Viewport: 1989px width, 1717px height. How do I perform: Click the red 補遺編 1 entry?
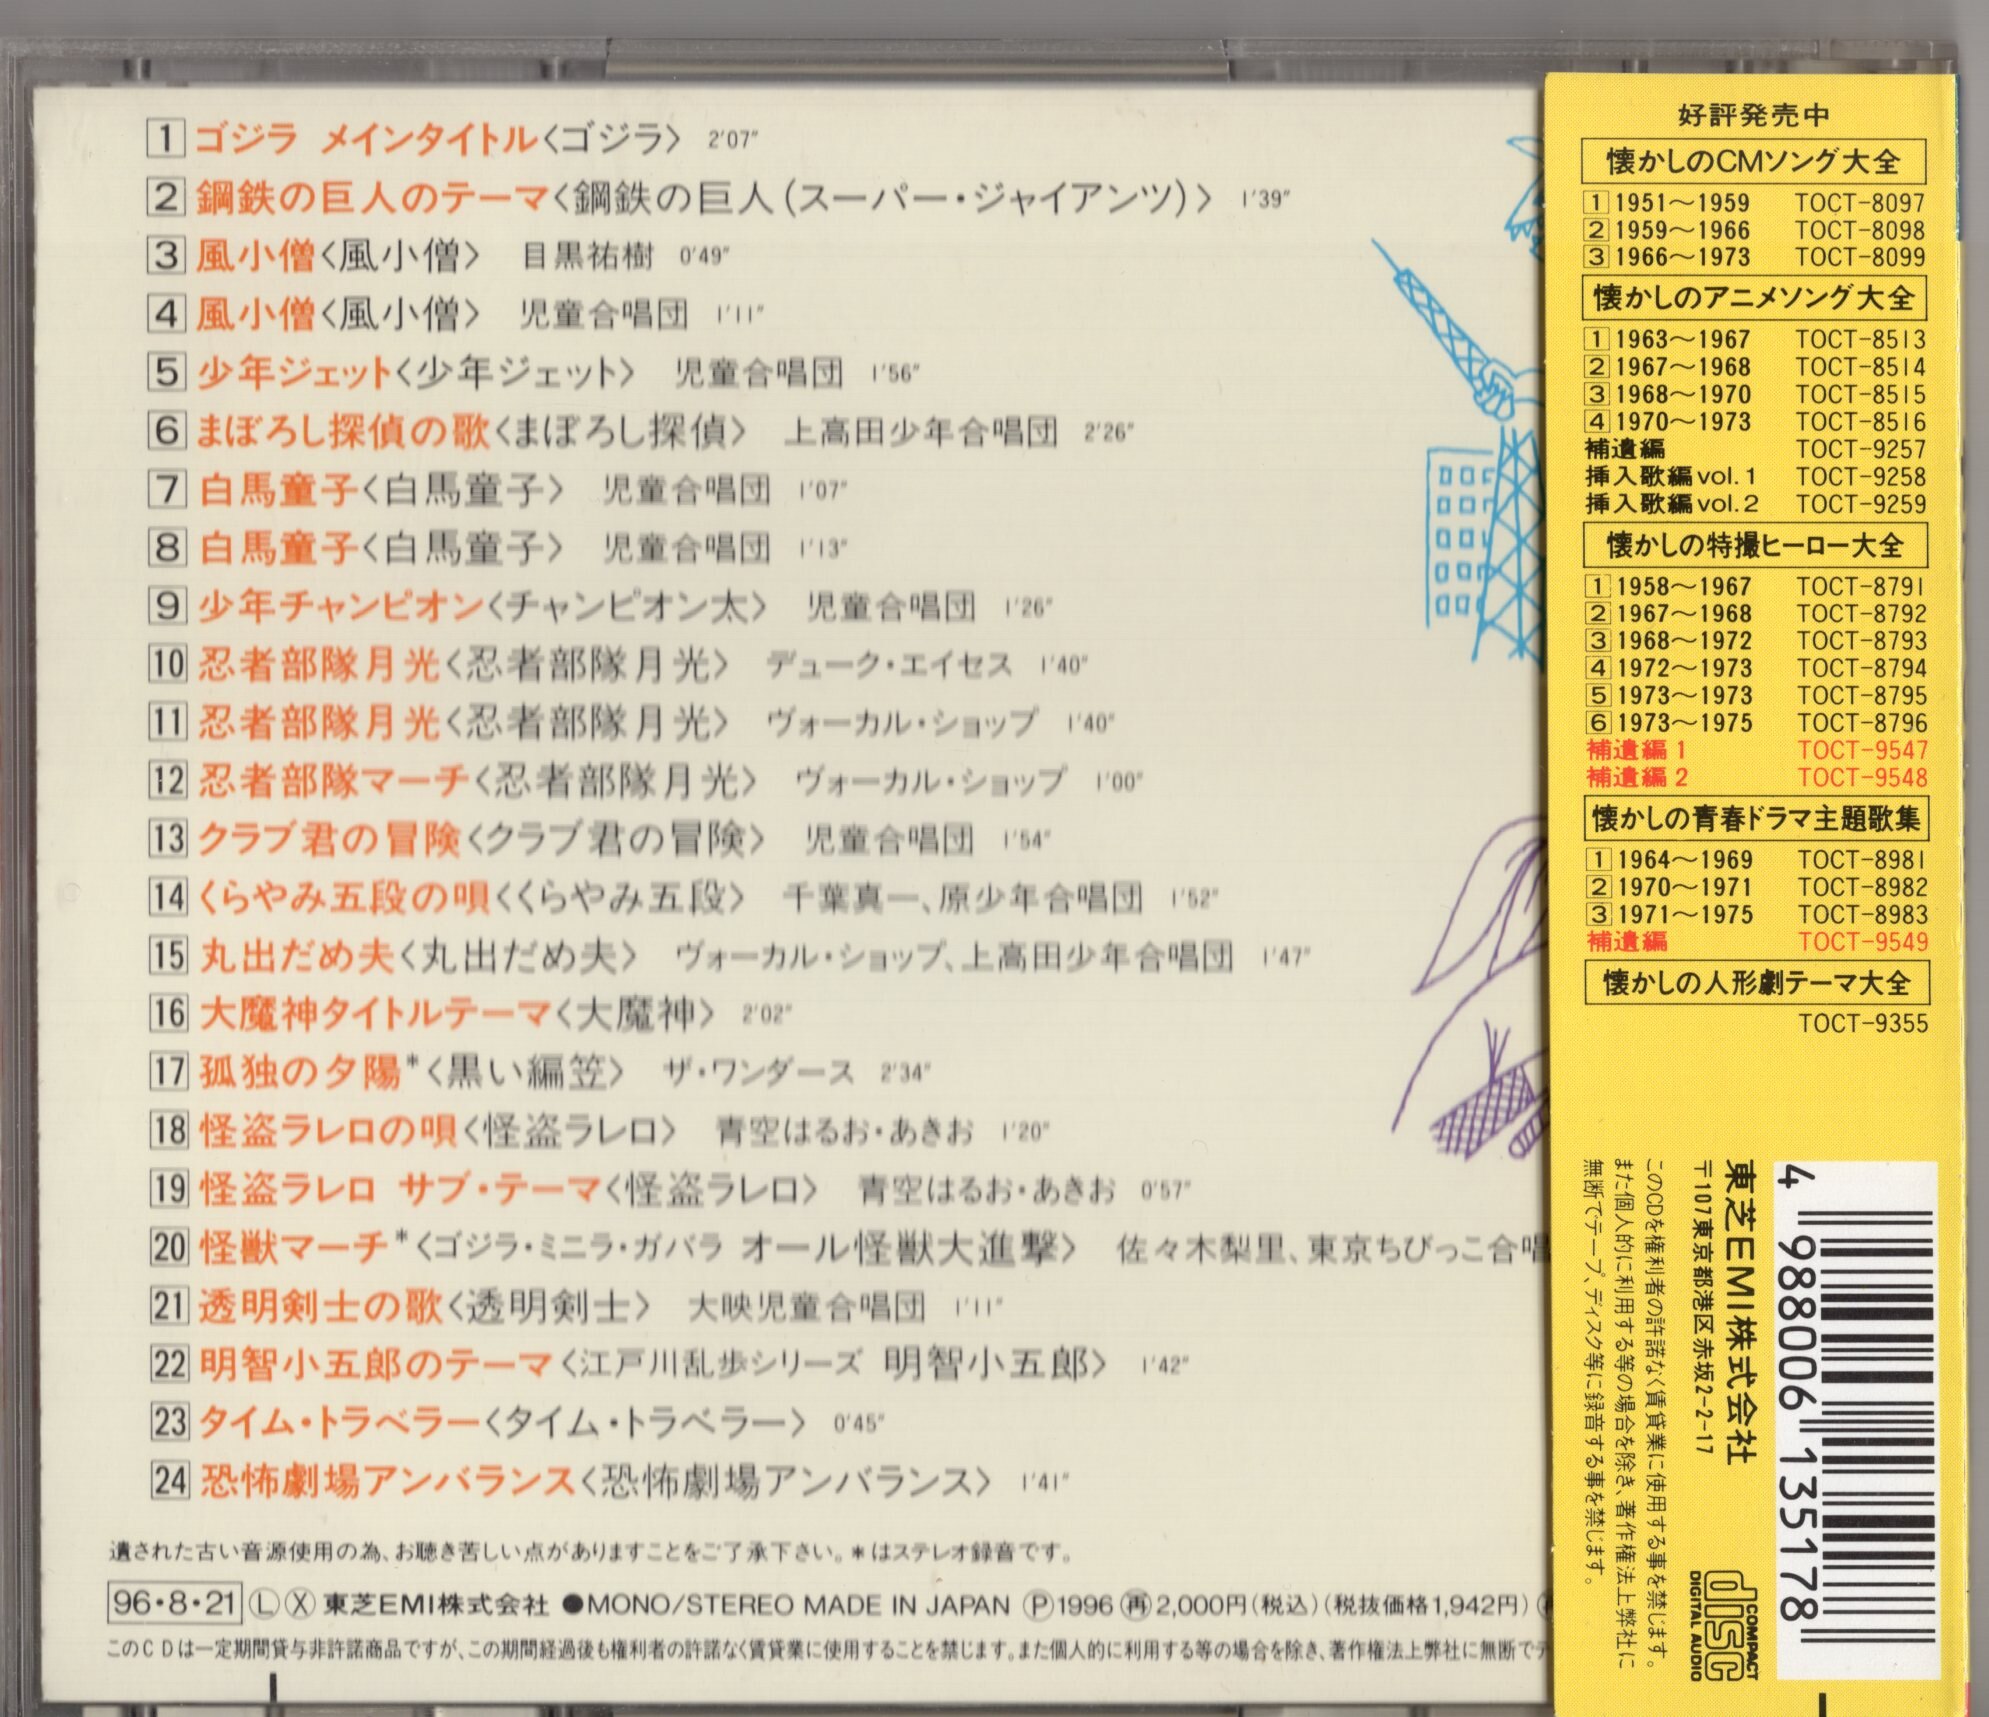[x=1637, y=750]
